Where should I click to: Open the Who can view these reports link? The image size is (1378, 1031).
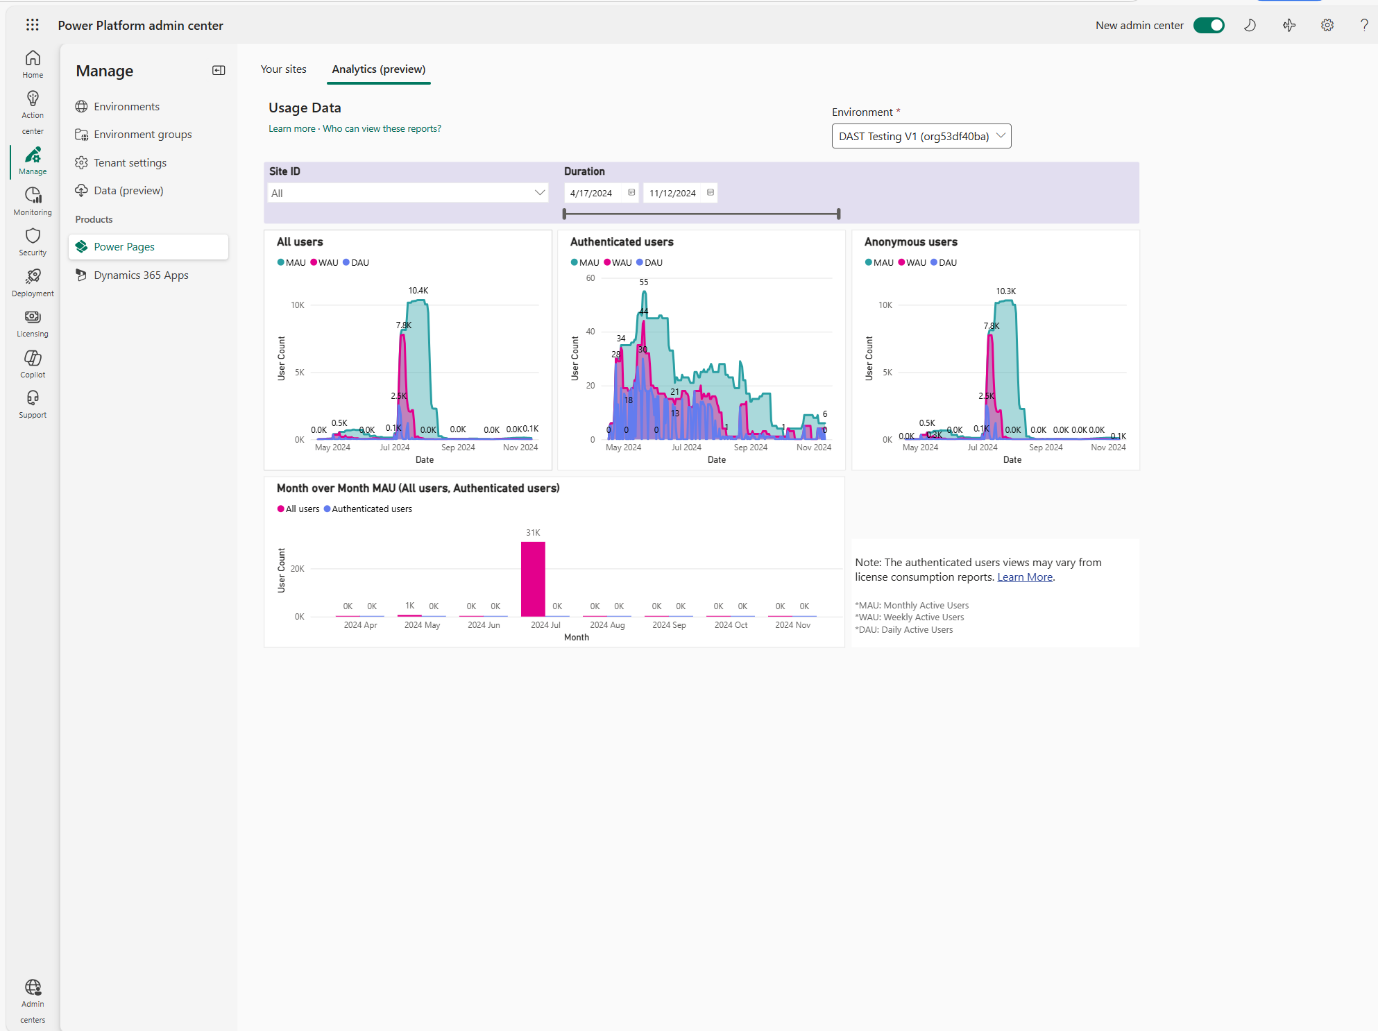pyautogui.click(x=380, y=128)
